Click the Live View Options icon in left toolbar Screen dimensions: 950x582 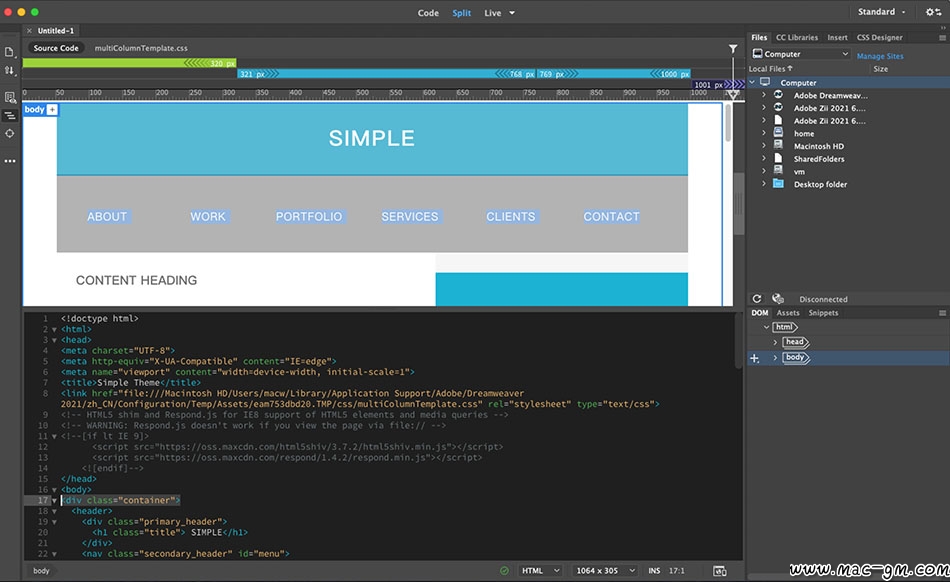coord(10,97)
